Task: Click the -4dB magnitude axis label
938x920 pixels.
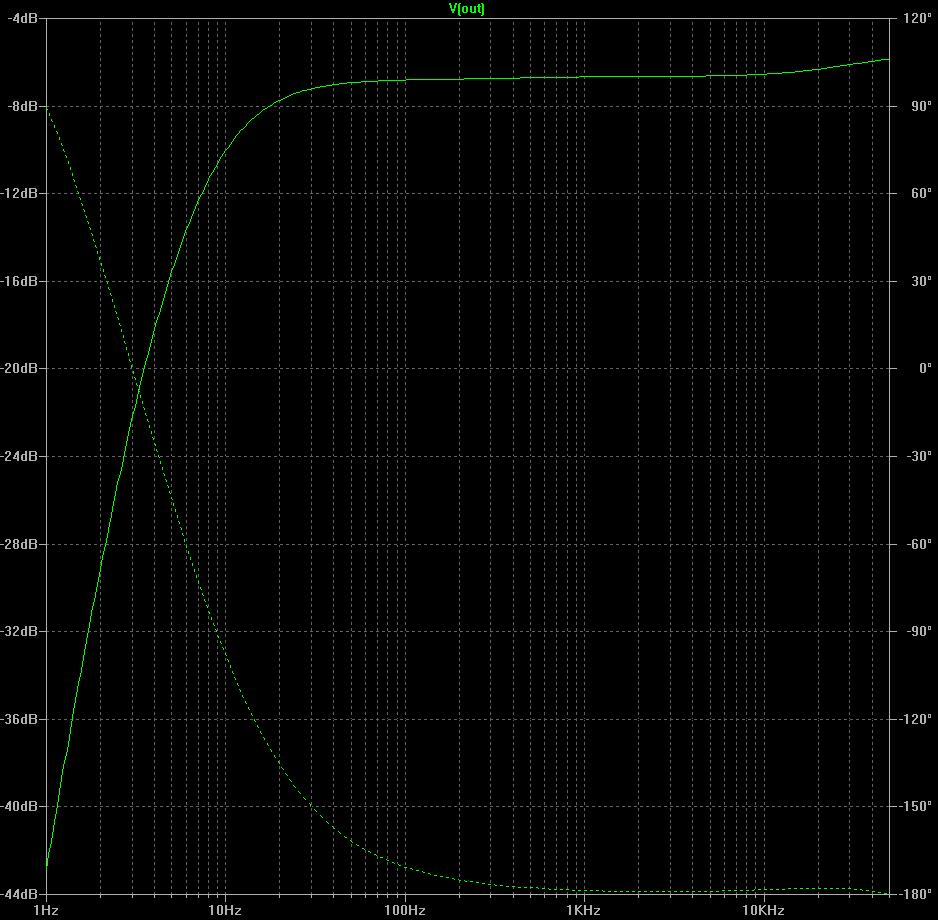Action: coord(22,19)
